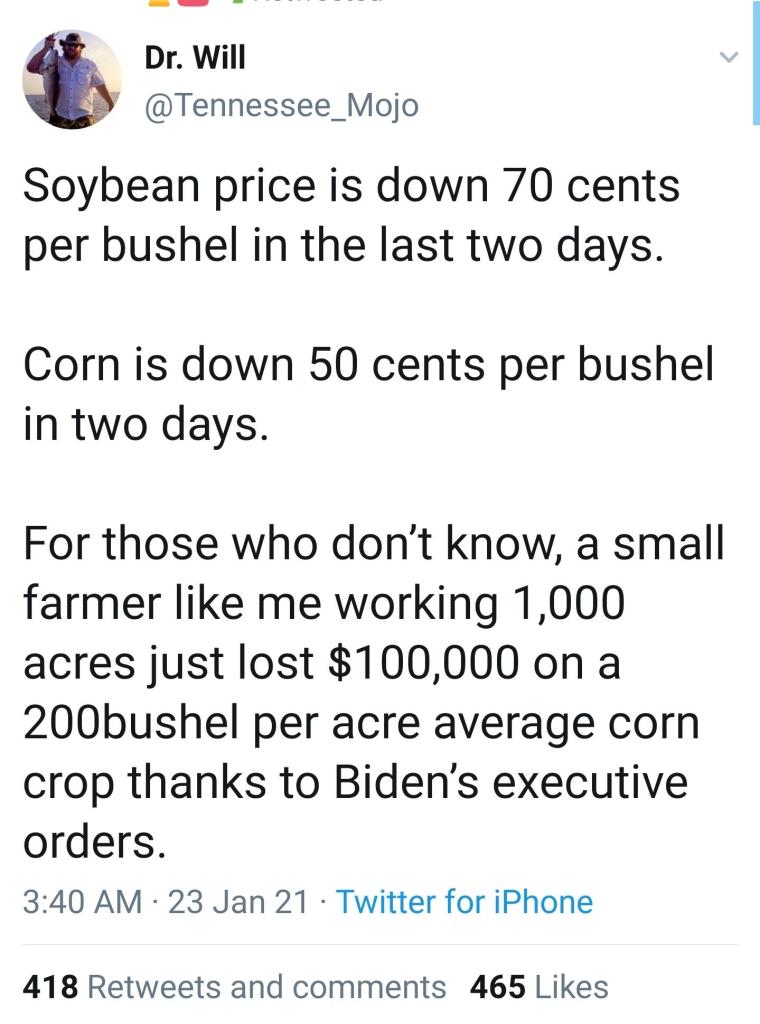This screenshot has width=760, height=1024.
Task: Click the 200bushel per acre text line
Action: tap(361, 724)
